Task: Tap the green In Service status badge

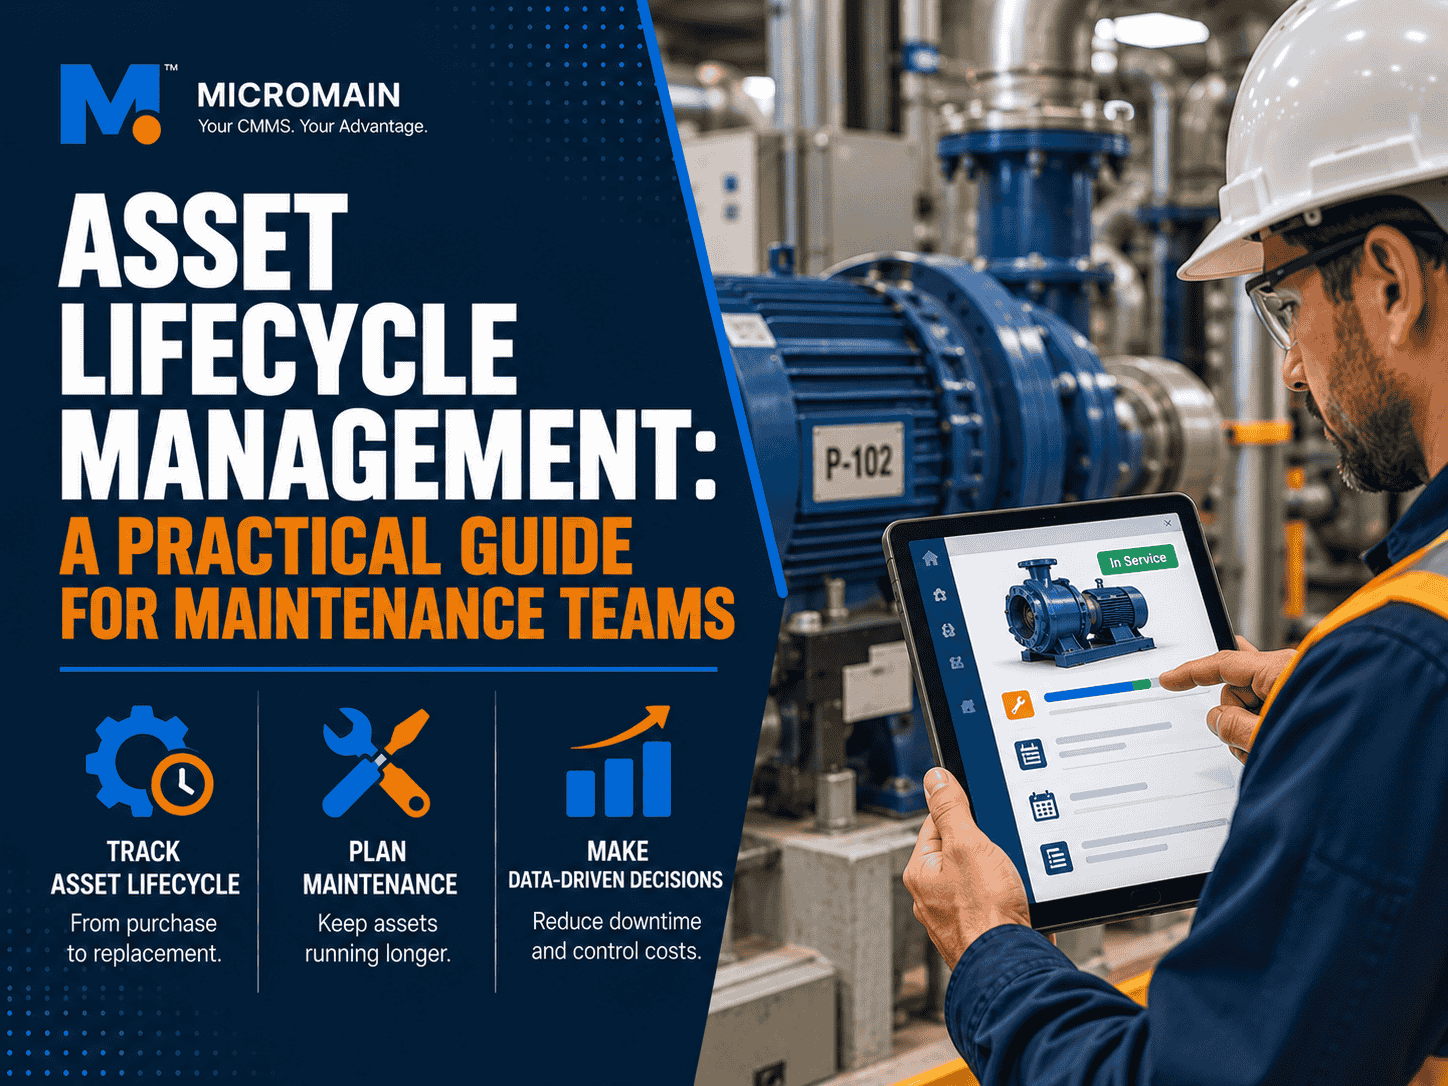Action: (1138, 560)
